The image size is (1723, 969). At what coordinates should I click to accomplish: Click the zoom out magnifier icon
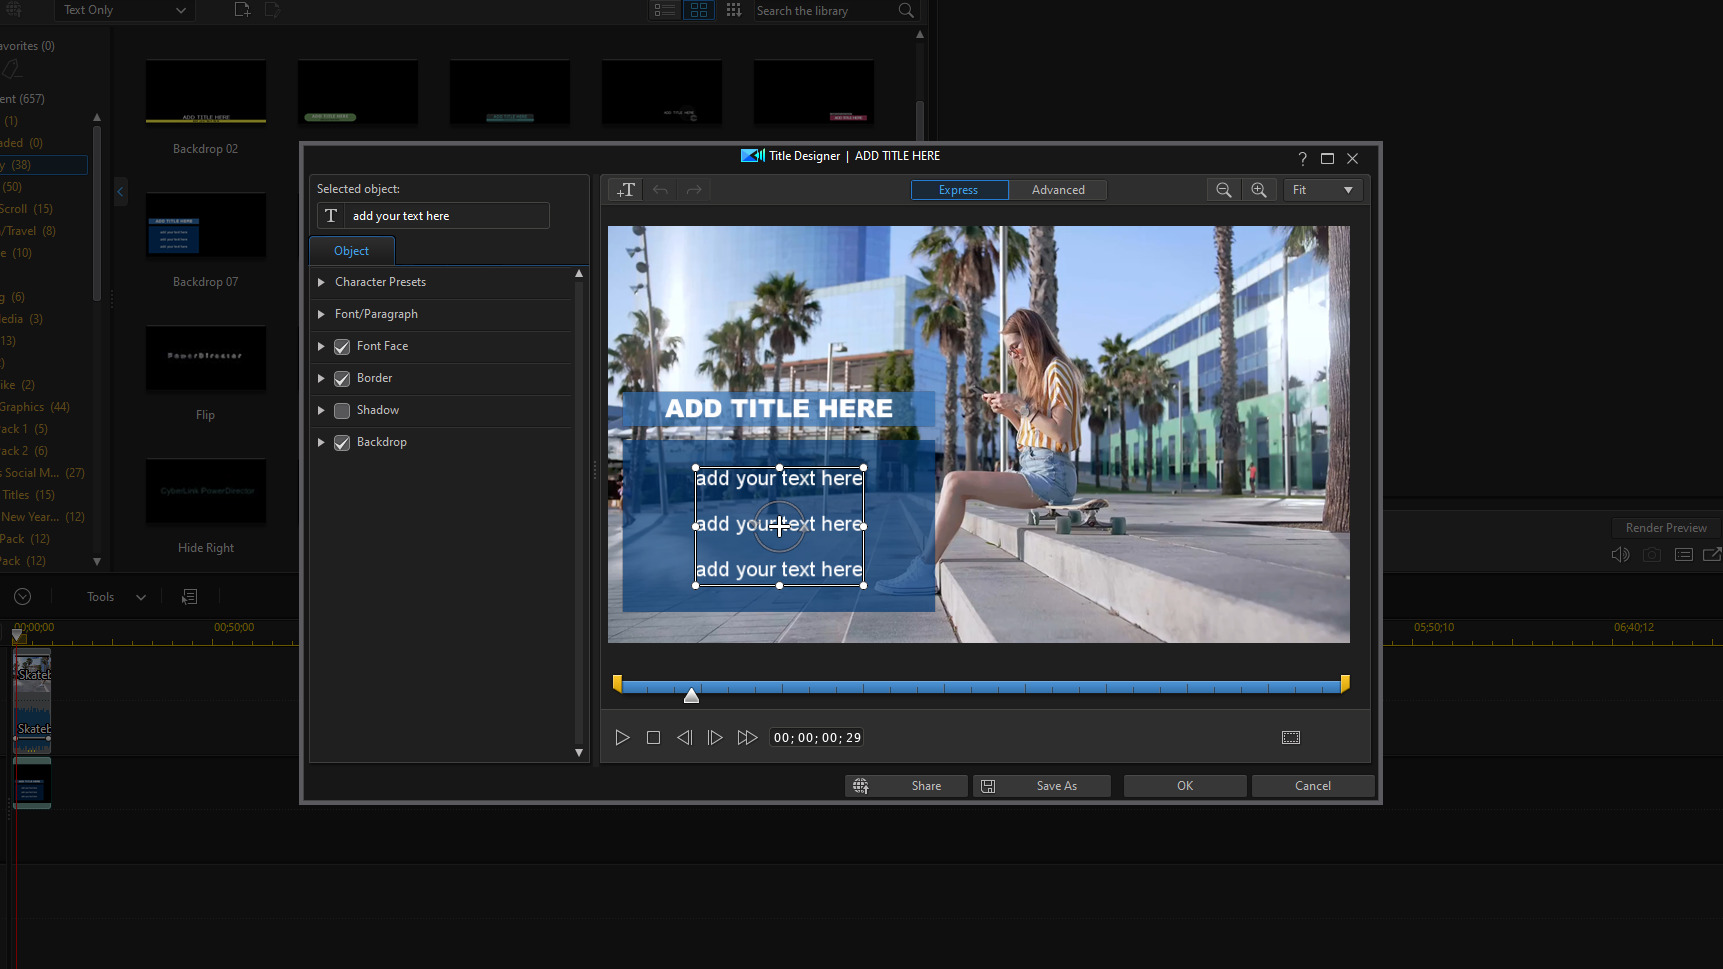pos(1223,190)
